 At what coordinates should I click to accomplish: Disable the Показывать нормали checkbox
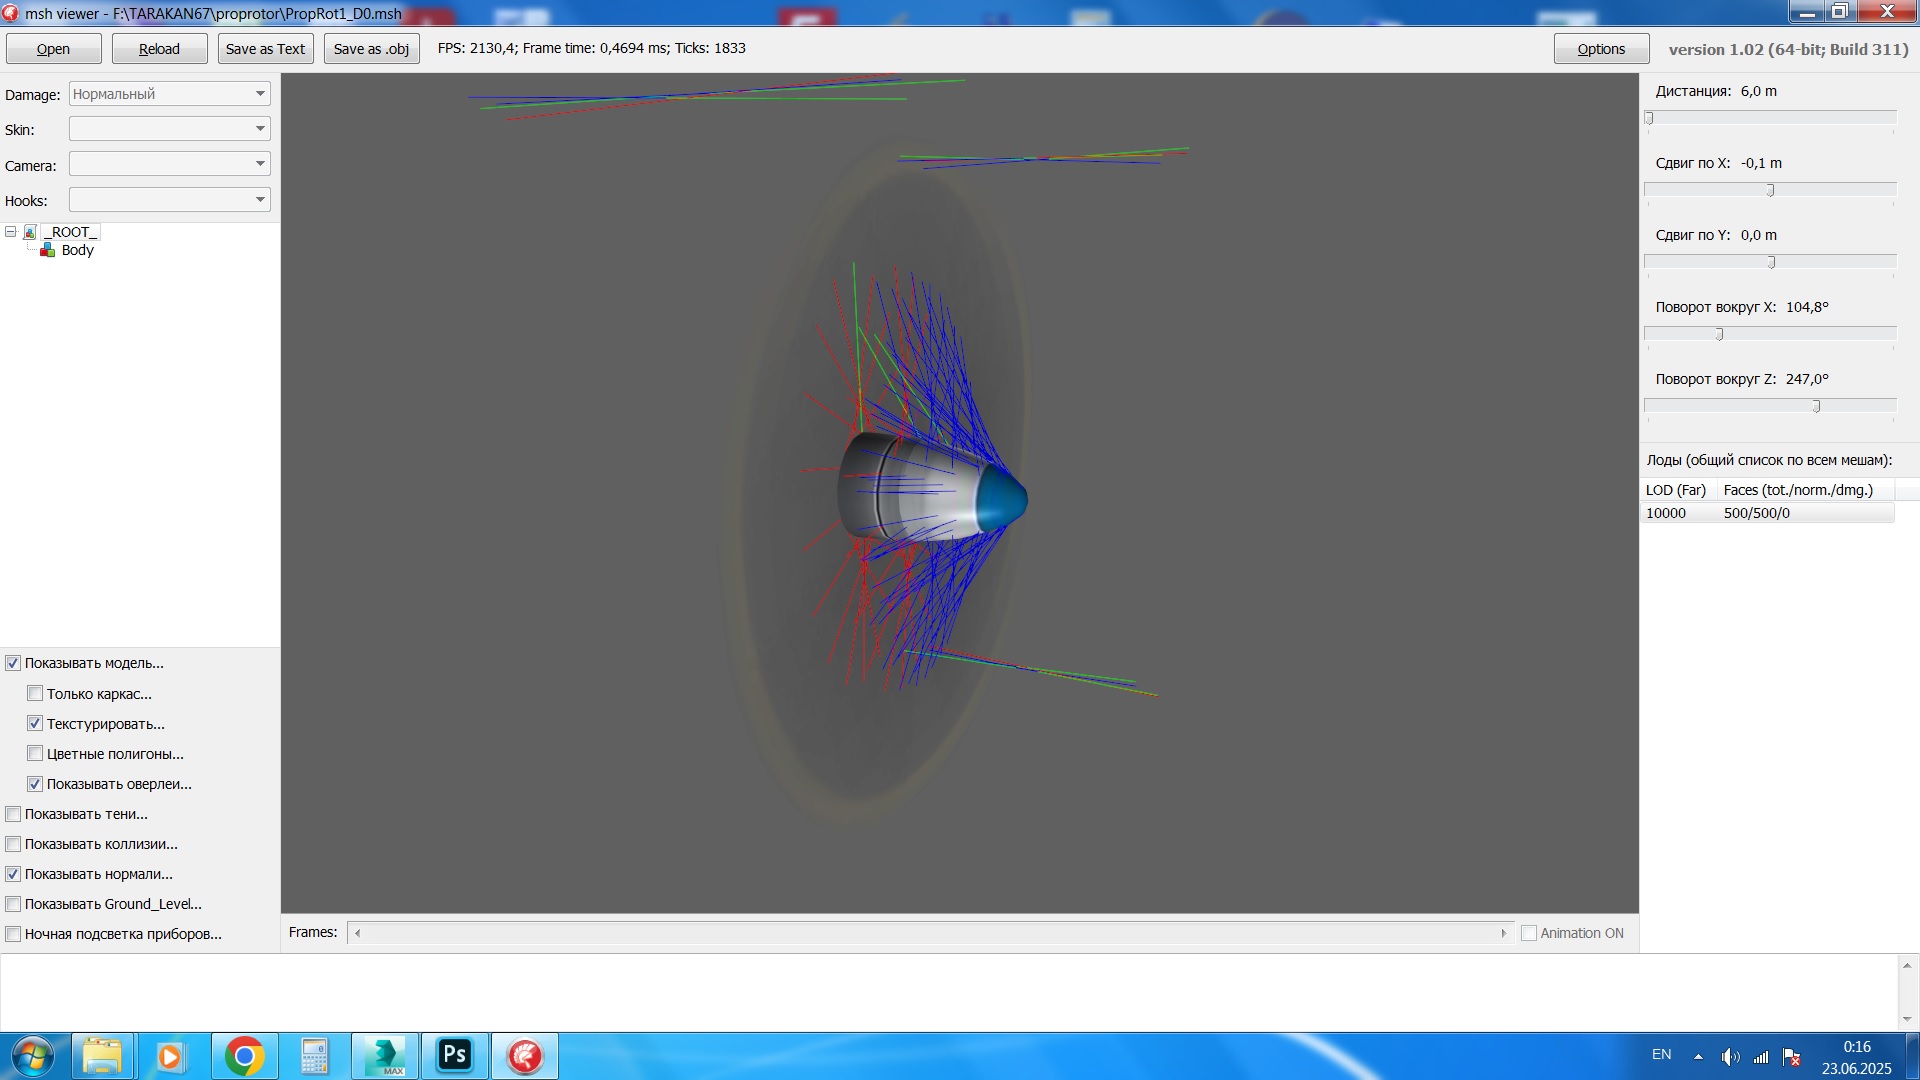tap(13, 874)
